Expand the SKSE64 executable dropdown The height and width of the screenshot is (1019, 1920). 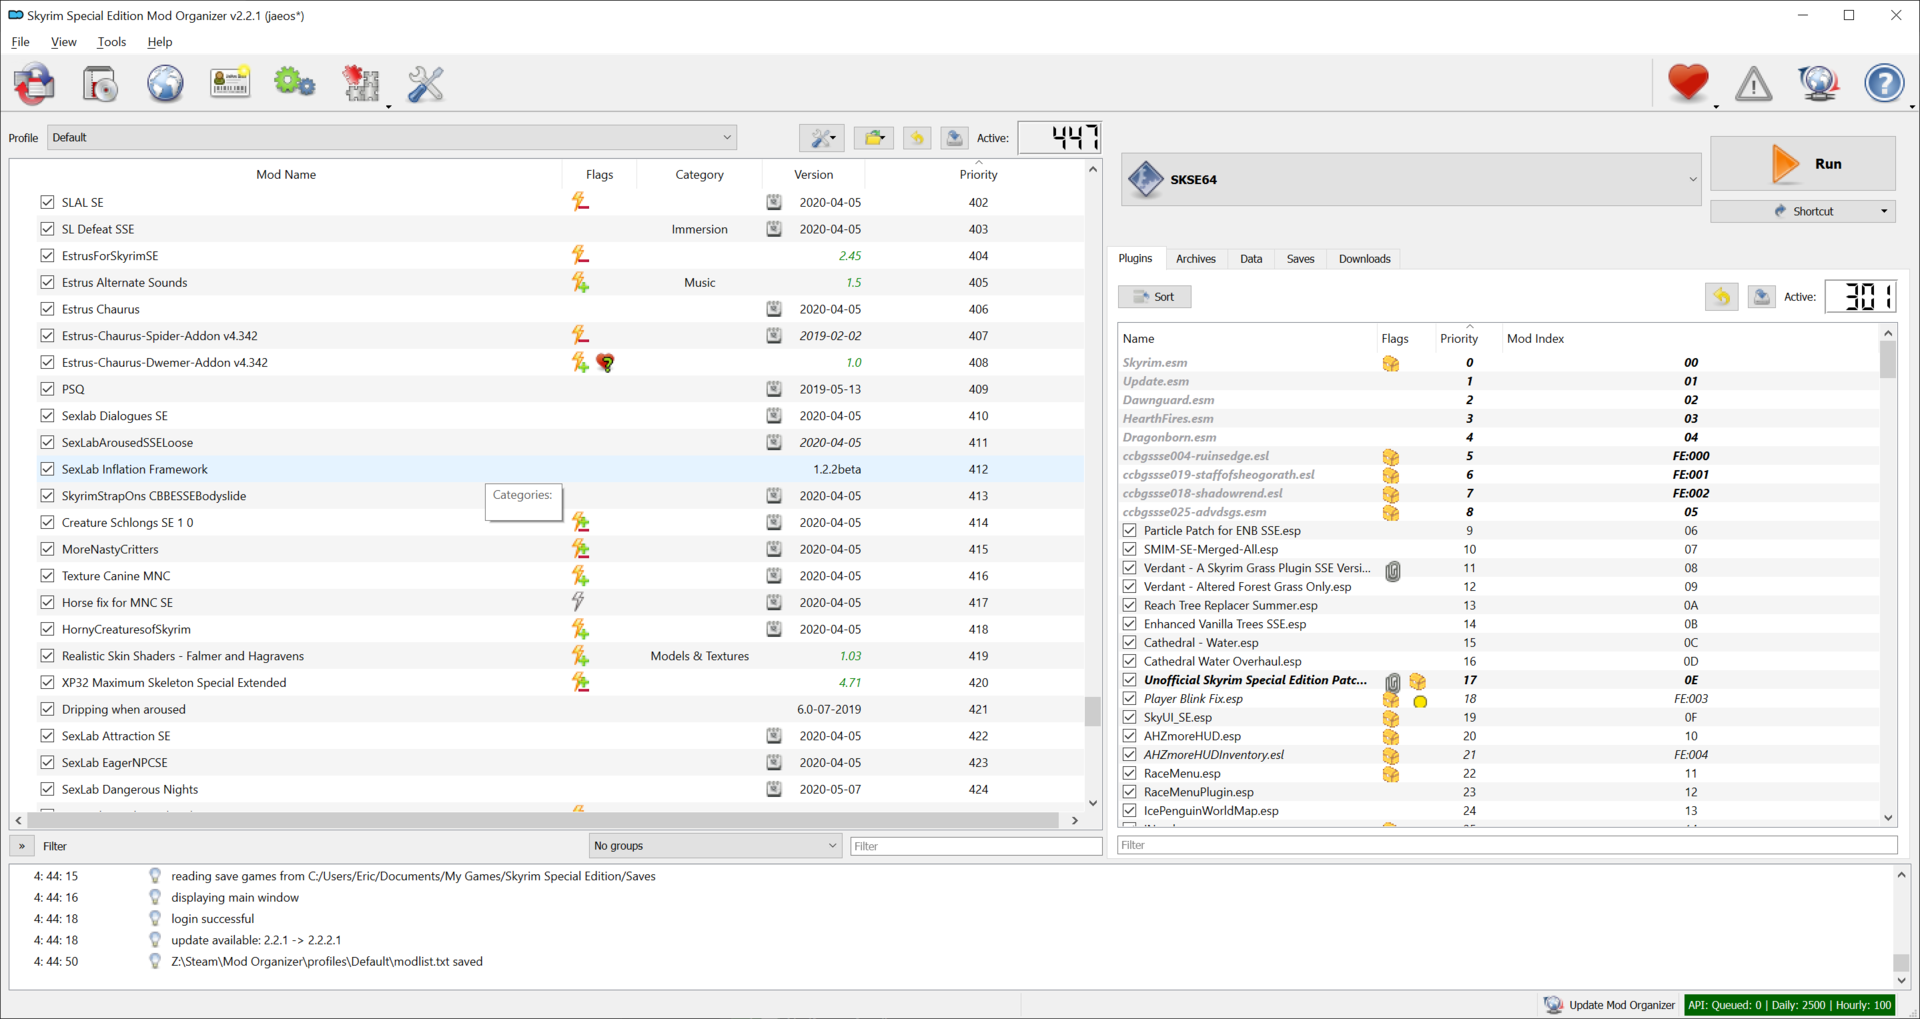[1692, 180]
